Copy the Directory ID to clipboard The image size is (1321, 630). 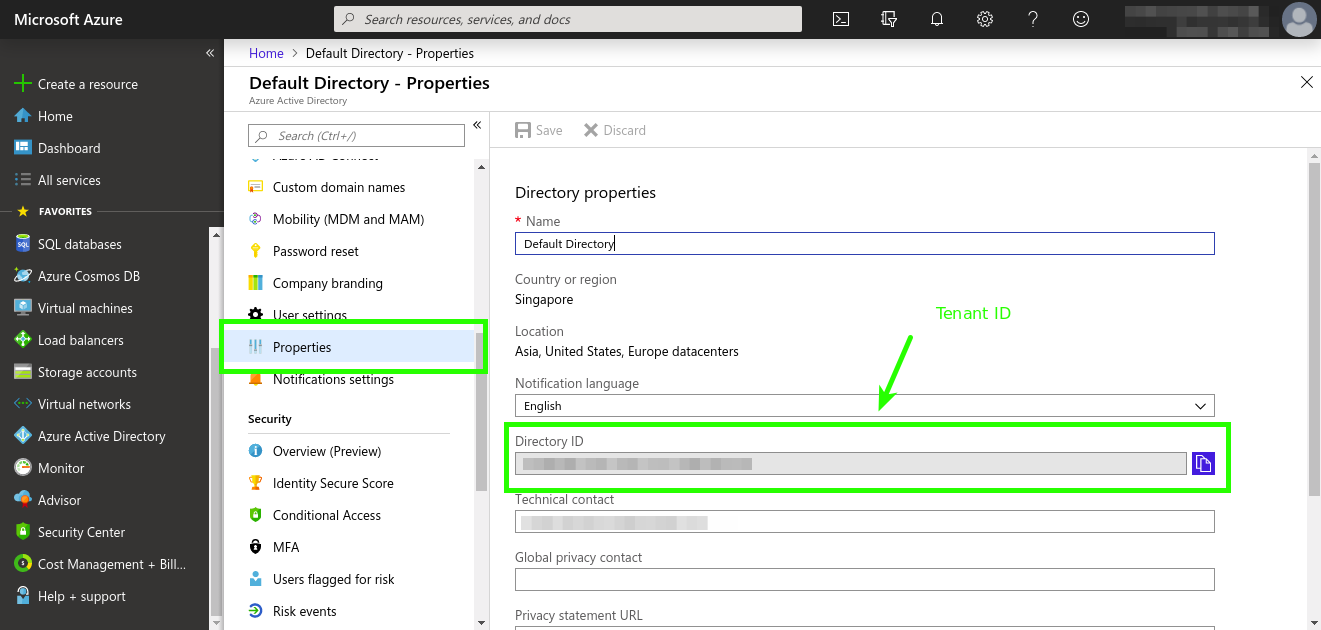point(1203,463)
